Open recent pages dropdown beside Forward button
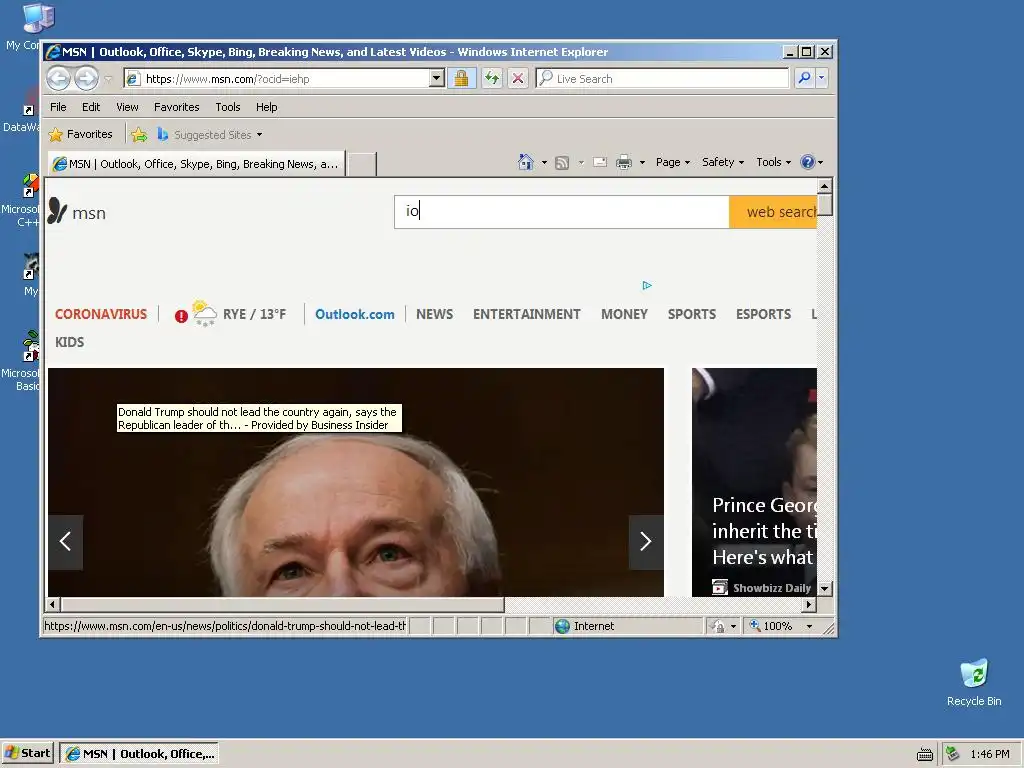Screen dimensions: 1024x768 (108, 79)
